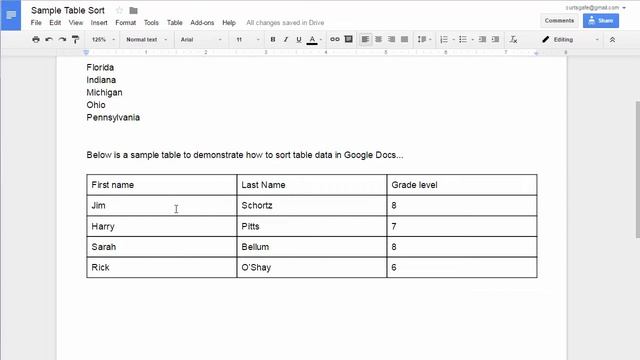Click the right indent marker on ruler
The width and height of the screenshot is (640, 360).
tap(536, 53)
